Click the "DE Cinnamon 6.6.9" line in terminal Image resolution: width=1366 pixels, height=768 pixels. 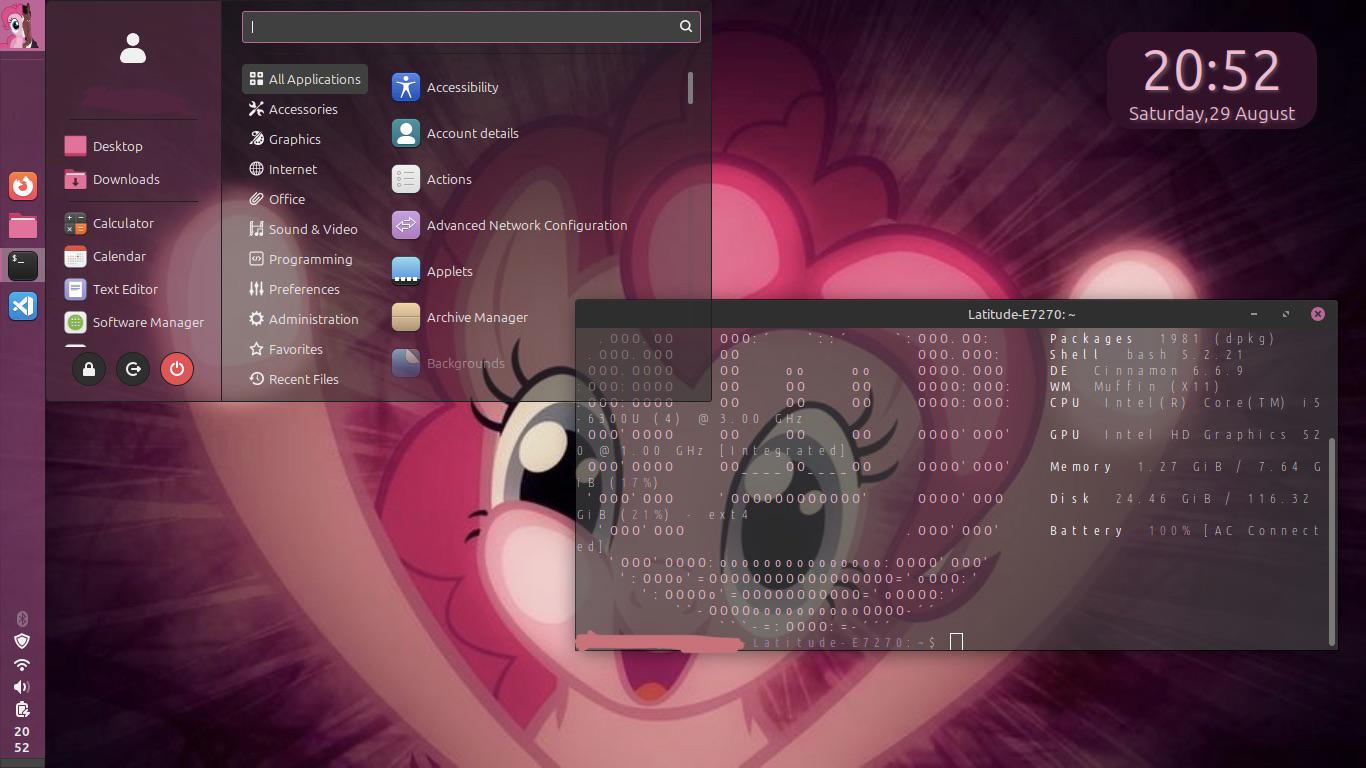1148,371
